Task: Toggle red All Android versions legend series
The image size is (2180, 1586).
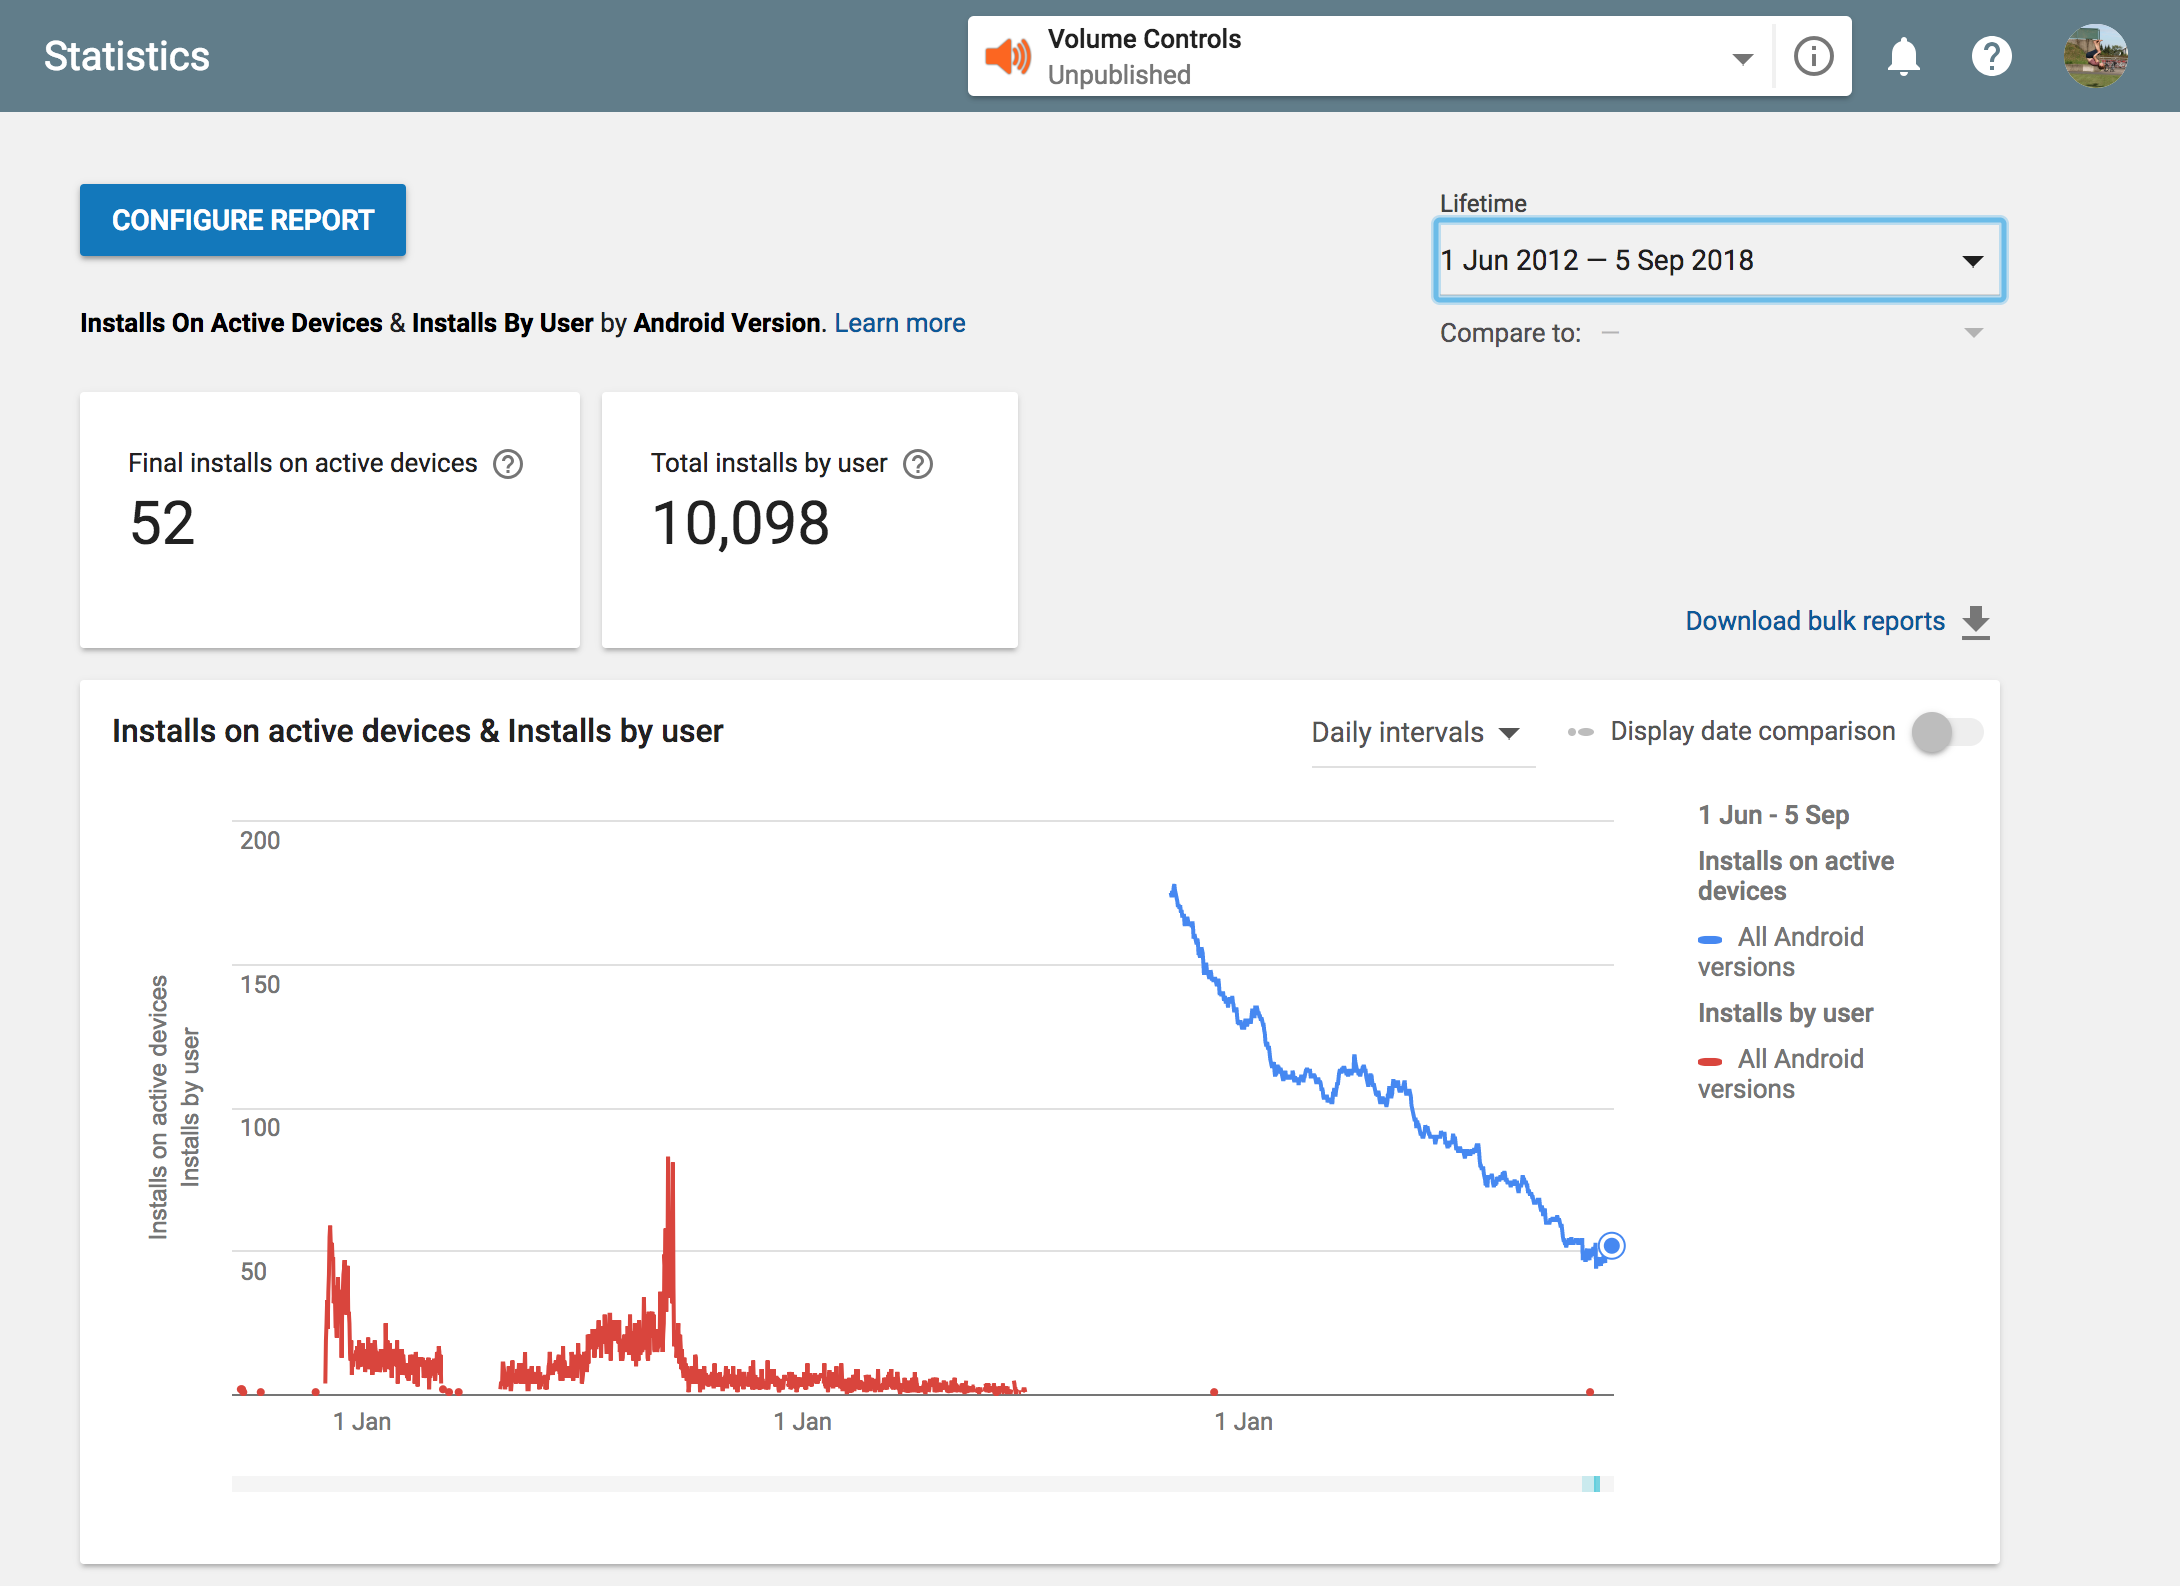Action: coord(1781,1073)
